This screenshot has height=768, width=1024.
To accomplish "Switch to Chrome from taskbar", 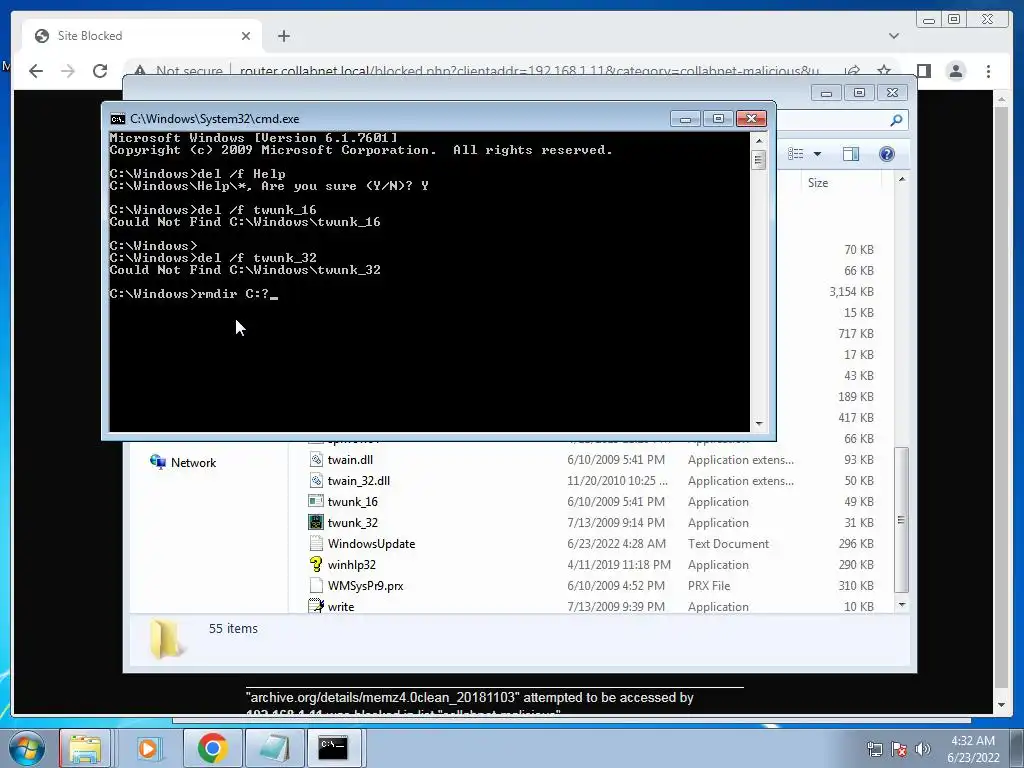I will tap(212, 748).
